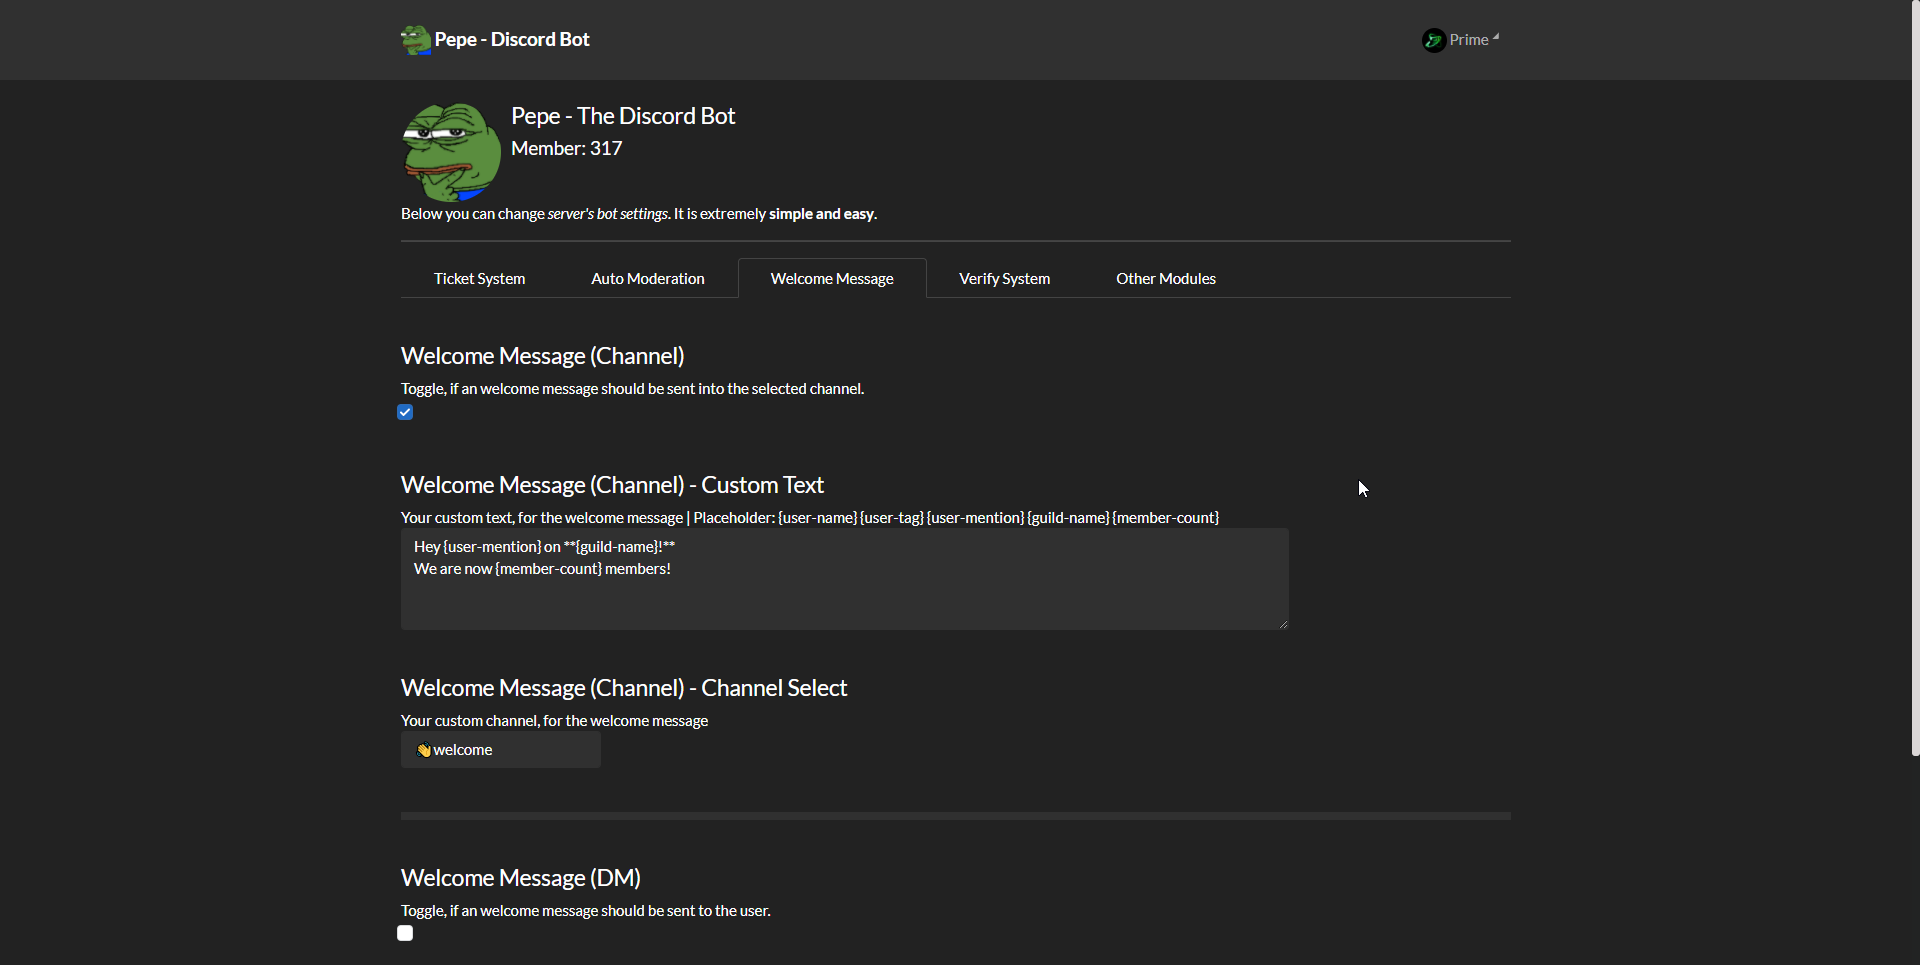1920x965 pixels.
Task: Click the Pepe frog logo in navbar
Action: pyautogui.click(x=416, y=40)
